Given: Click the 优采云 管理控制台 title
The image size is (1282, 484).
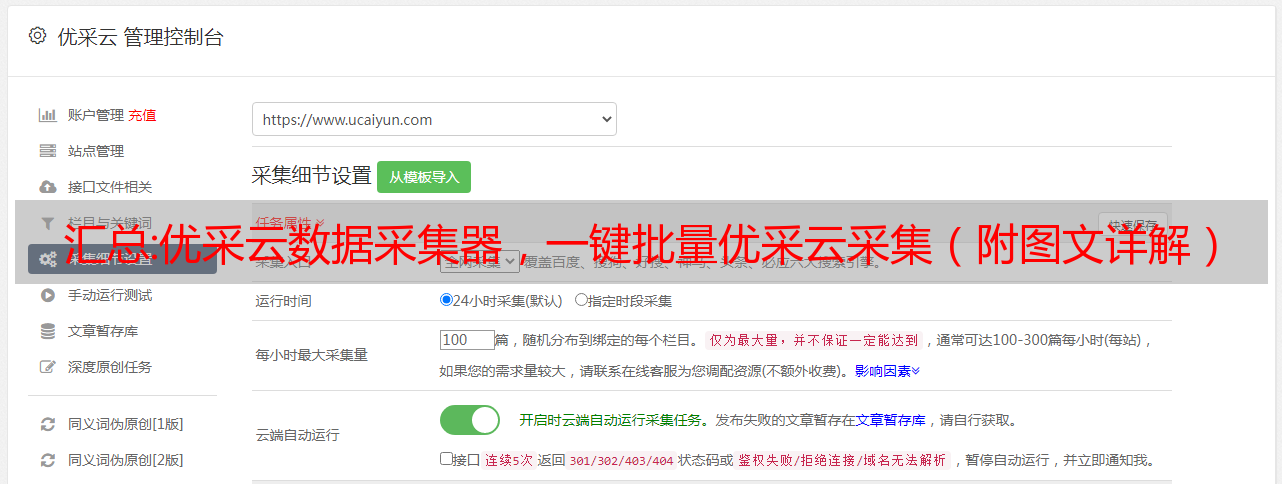Looking at the screenshot, I should click(x=140, y=37).
